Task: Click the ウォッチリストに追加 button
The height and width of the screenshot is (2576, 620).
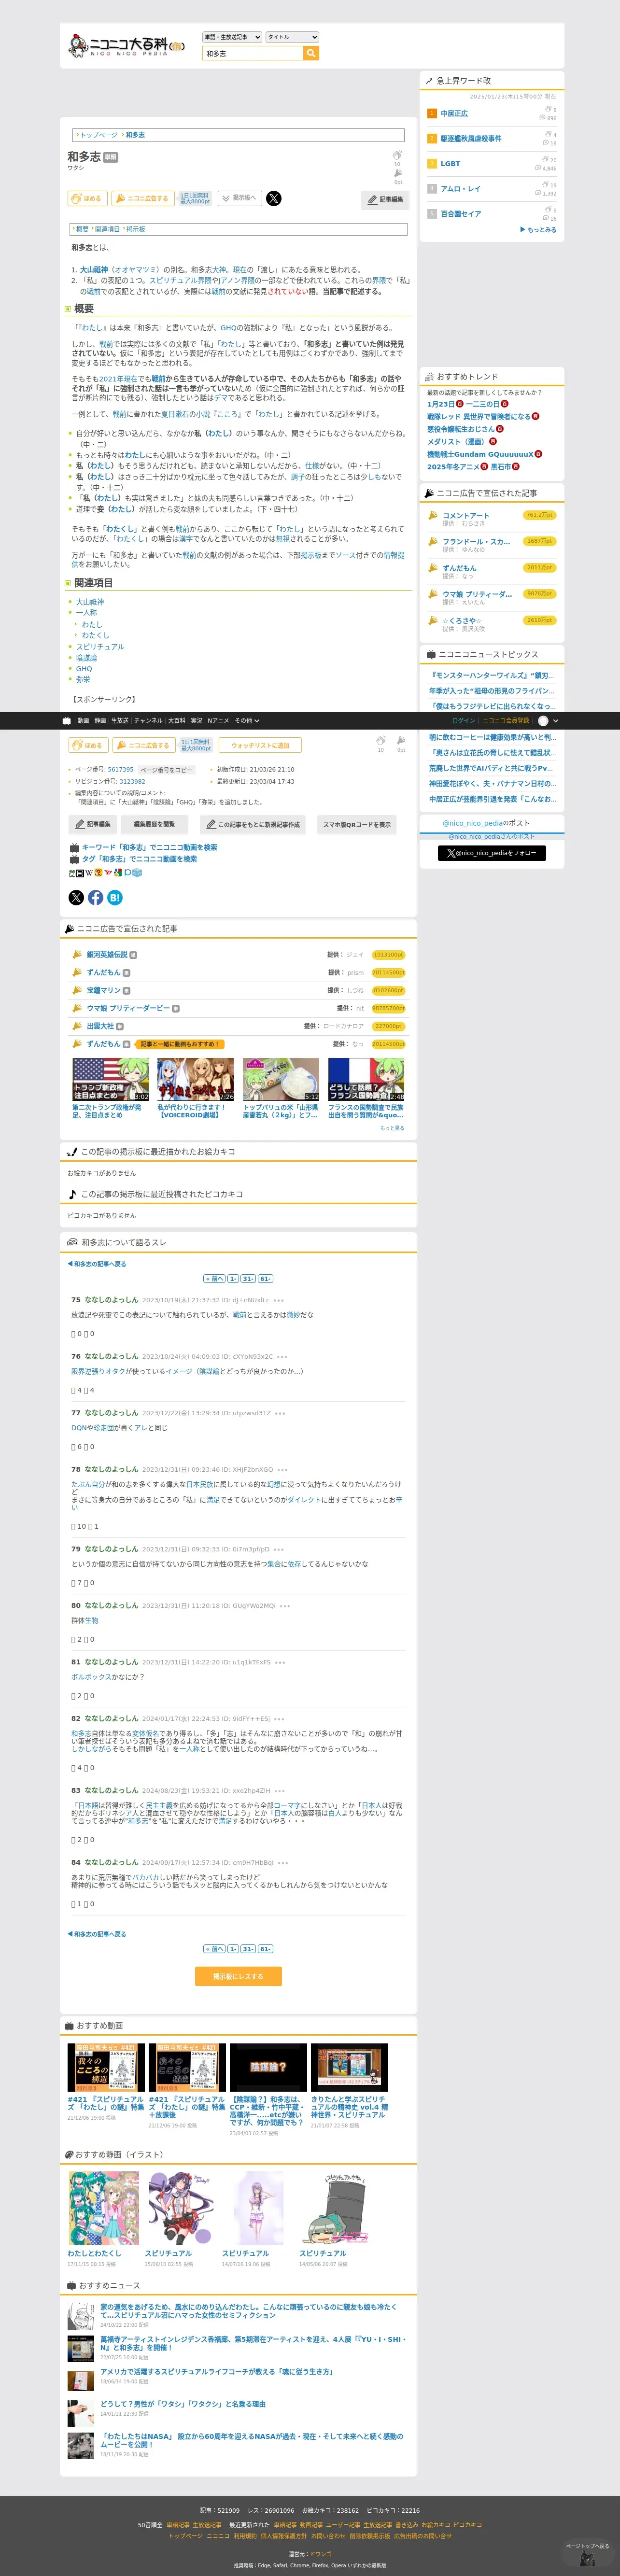Action: pos(260,745)
